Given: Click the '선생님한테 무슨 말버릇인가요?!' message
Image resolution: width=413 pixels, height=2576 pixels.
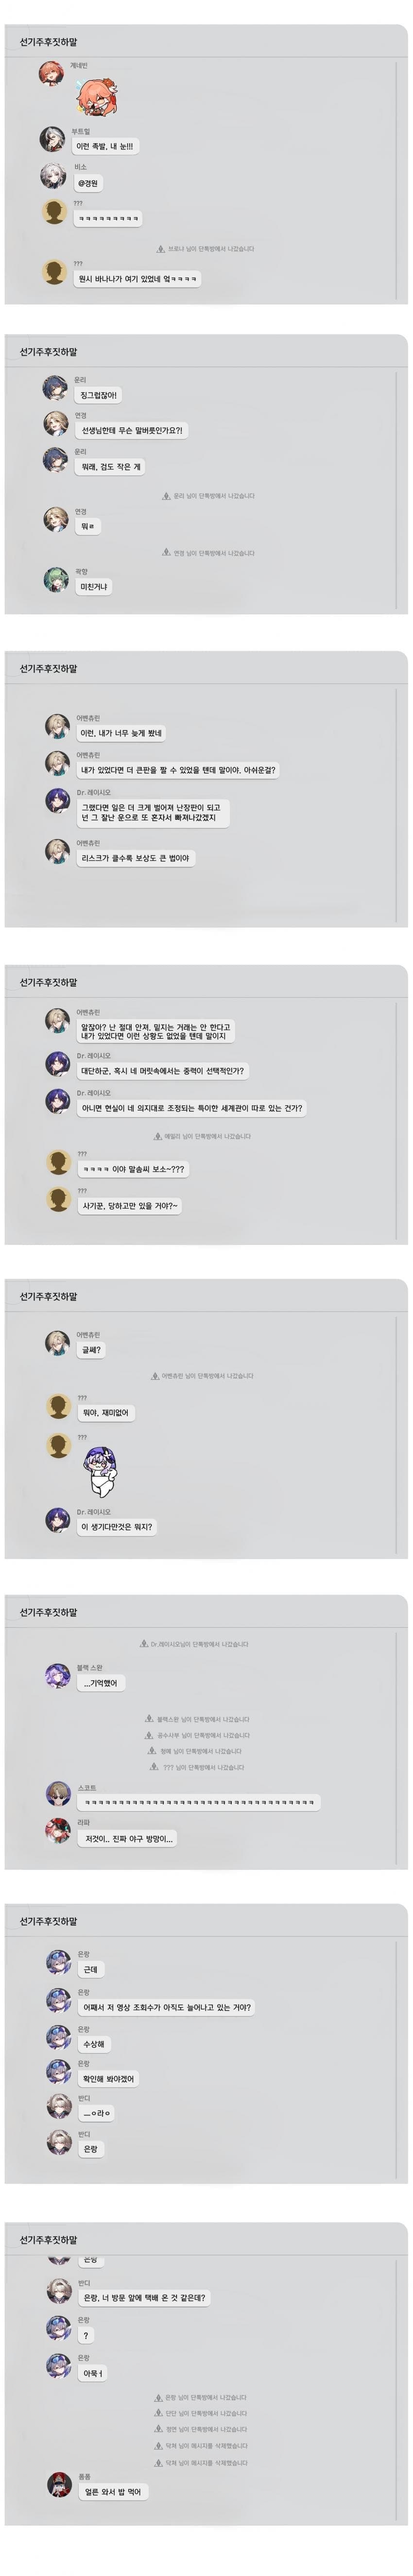Looking at the screenshot, I should click(132, 430).
